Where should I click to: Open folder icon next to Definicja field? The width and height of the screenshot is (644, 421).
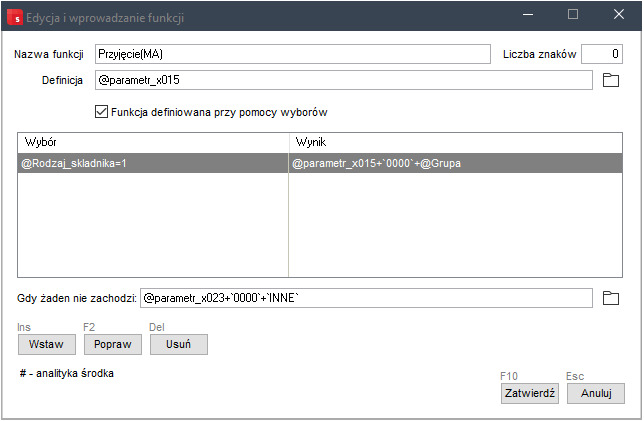[x=611, y=80]
